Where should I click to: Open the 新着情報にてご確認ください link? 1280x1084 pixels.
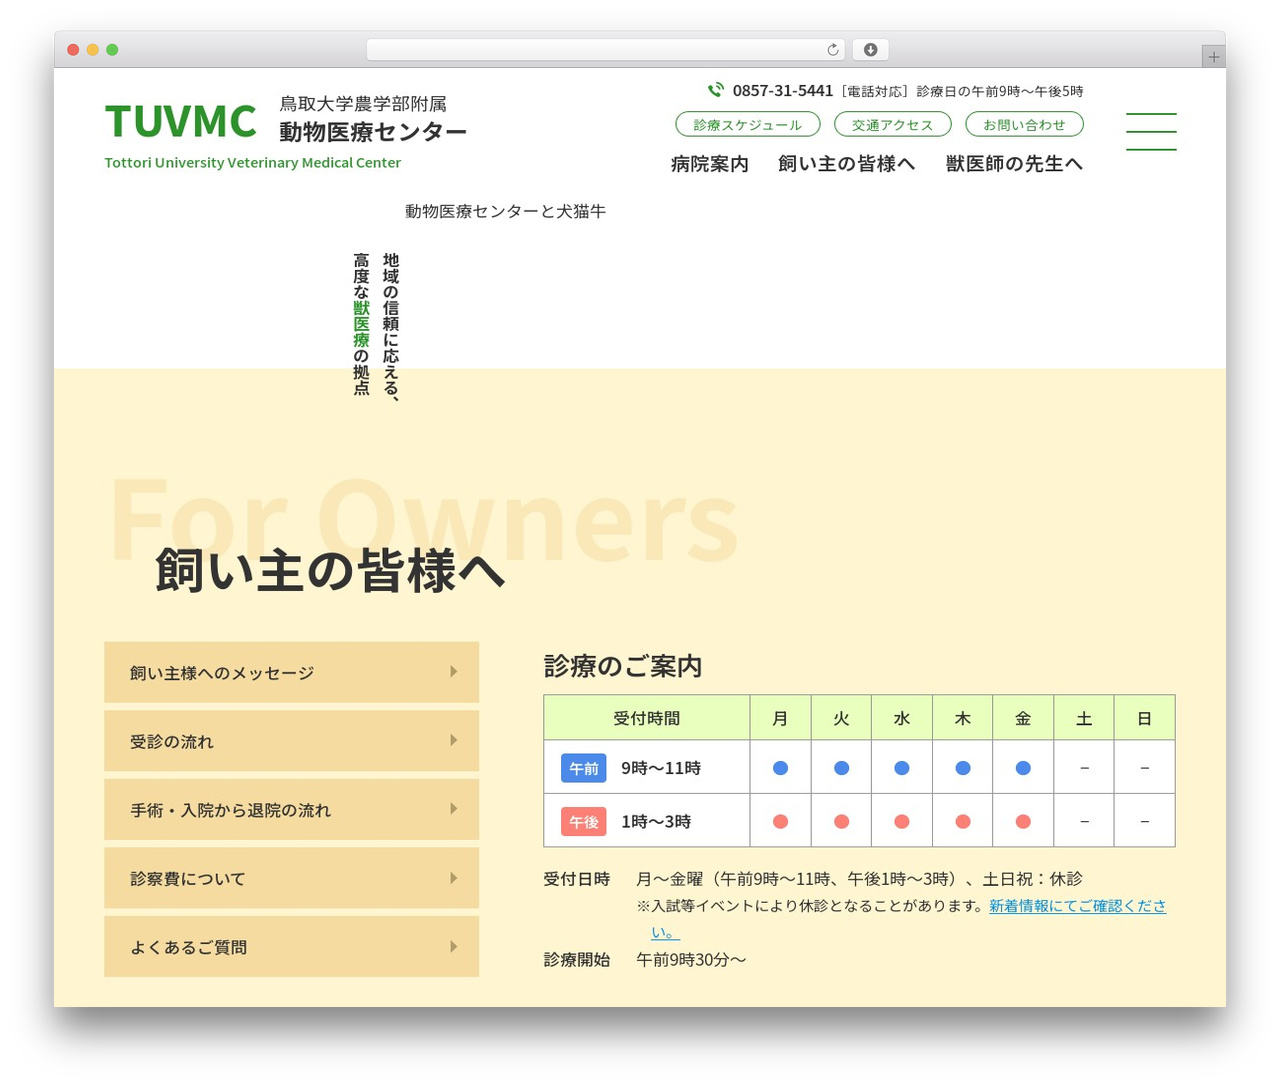pos(1077,906)
